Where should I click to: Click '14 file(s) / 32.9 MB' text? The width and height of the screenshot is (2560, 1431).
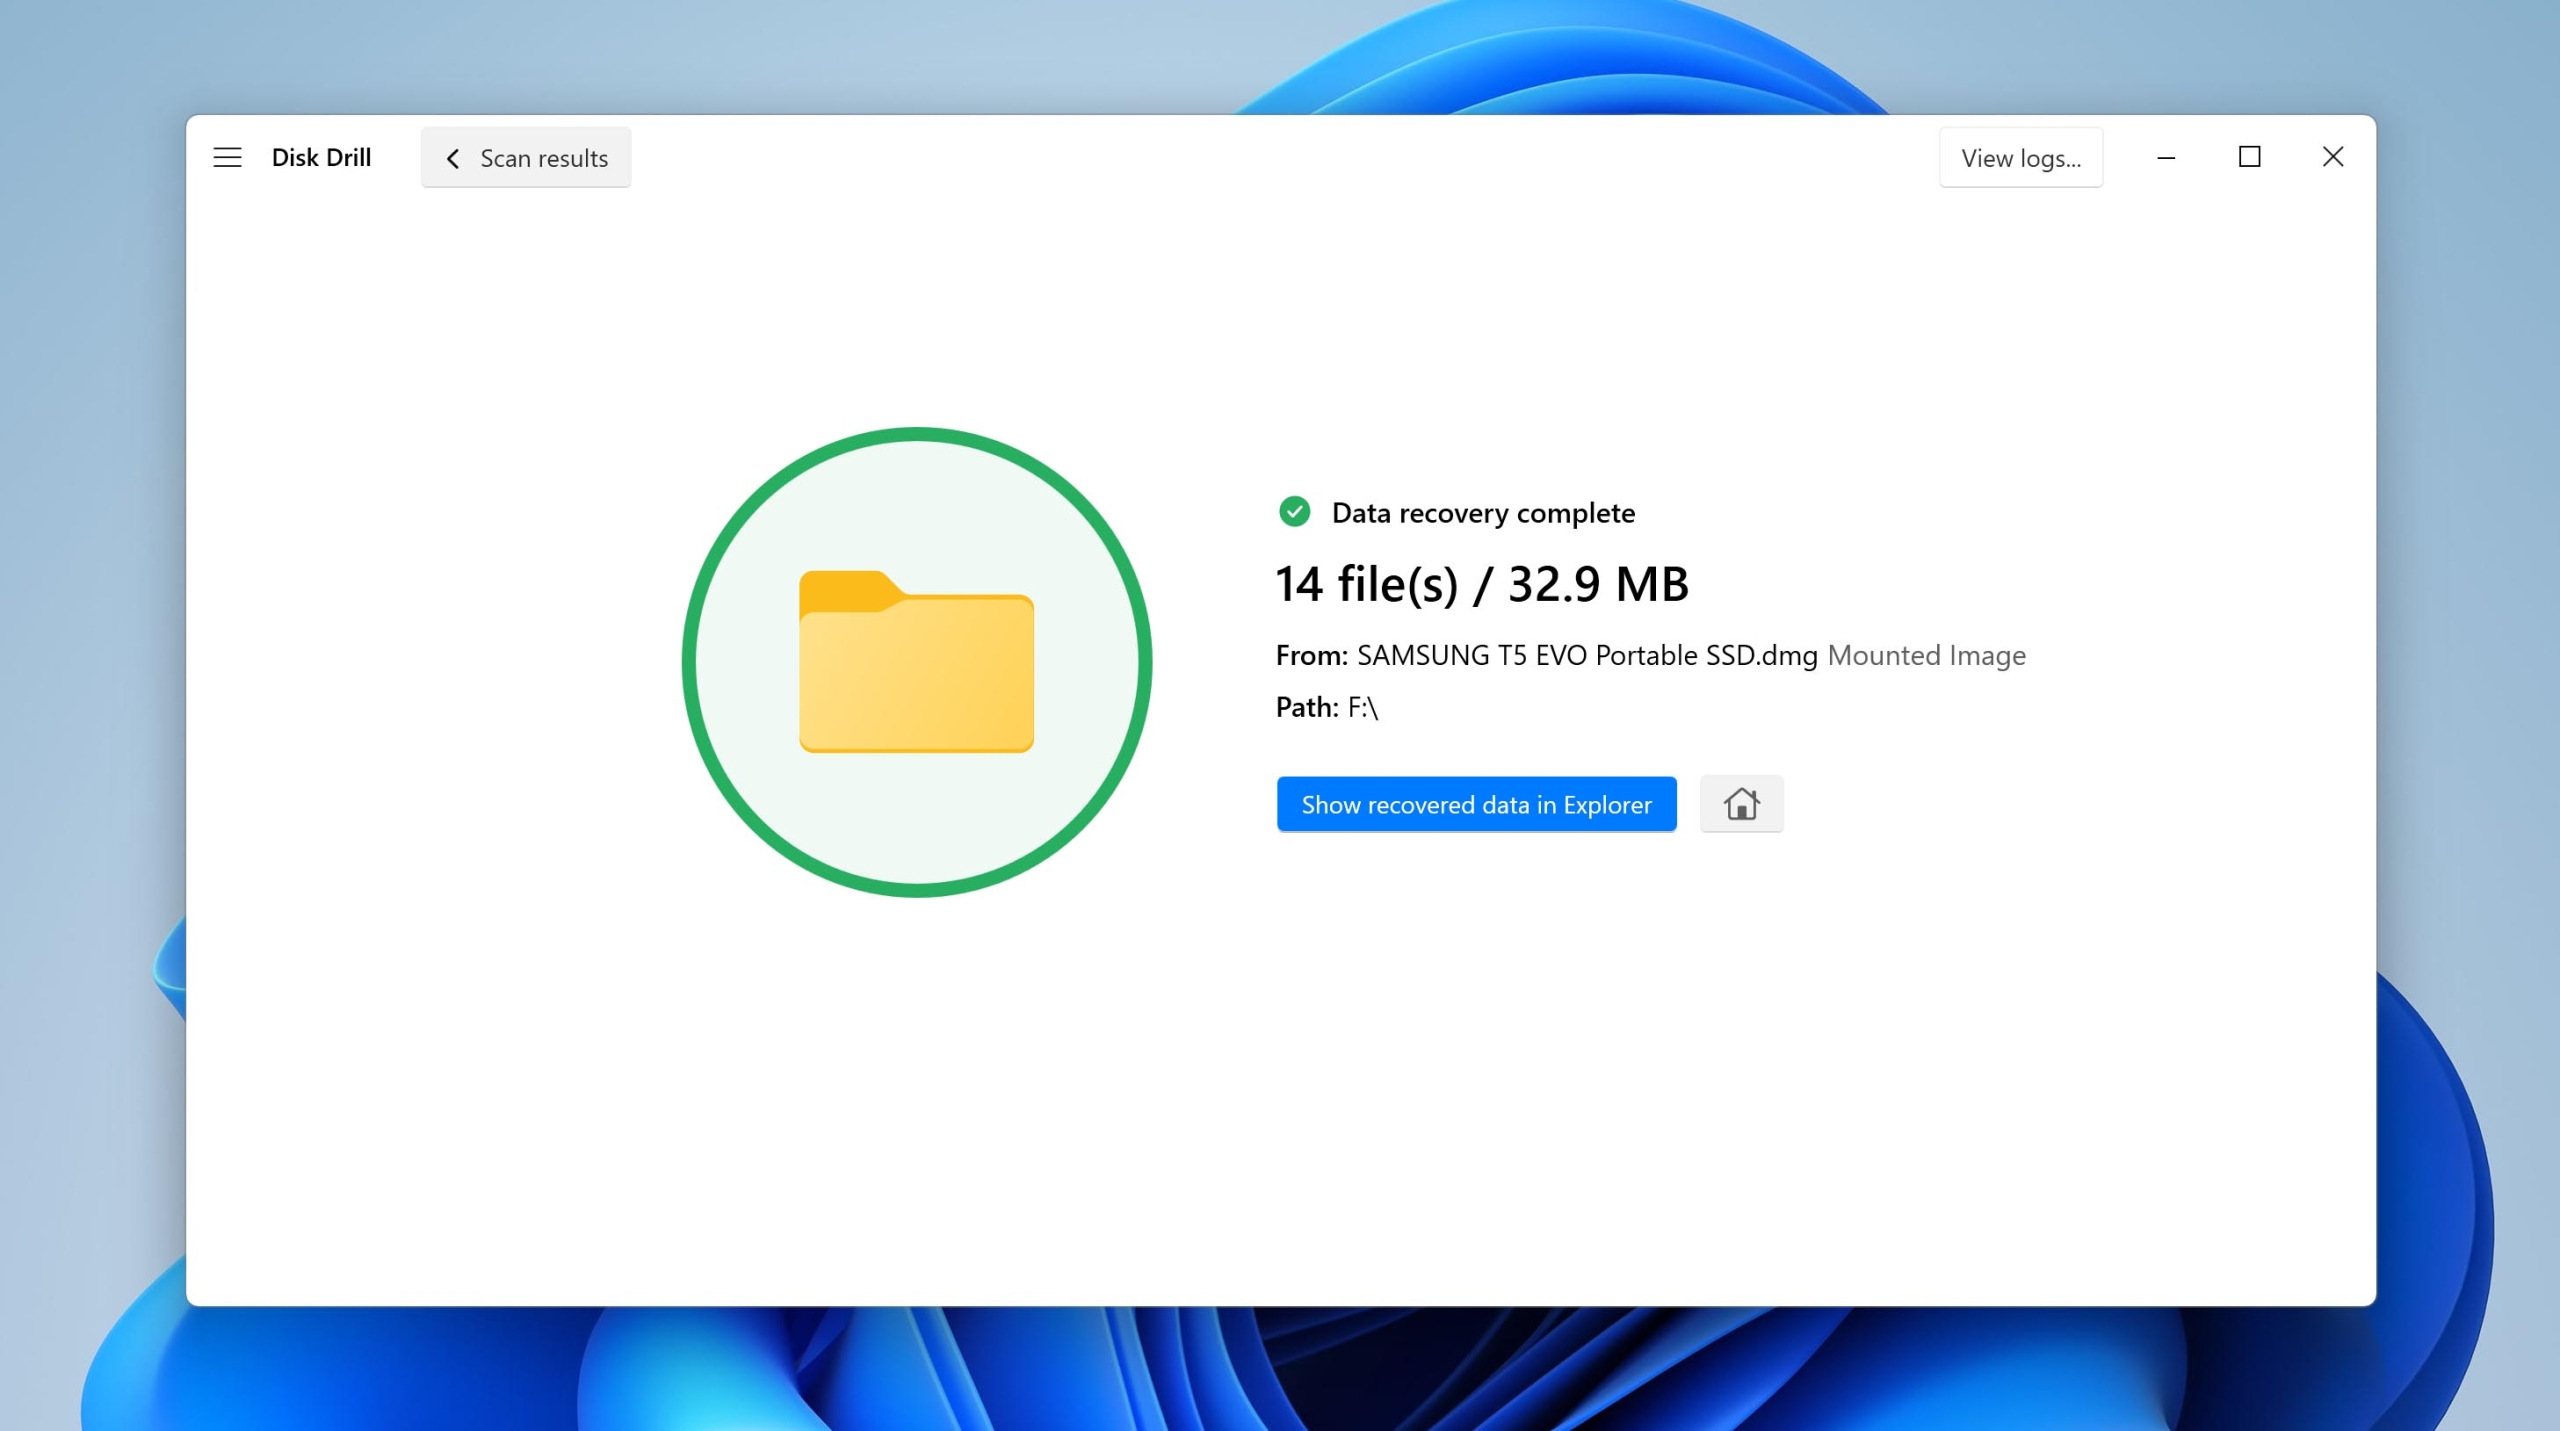[1482, 584]
